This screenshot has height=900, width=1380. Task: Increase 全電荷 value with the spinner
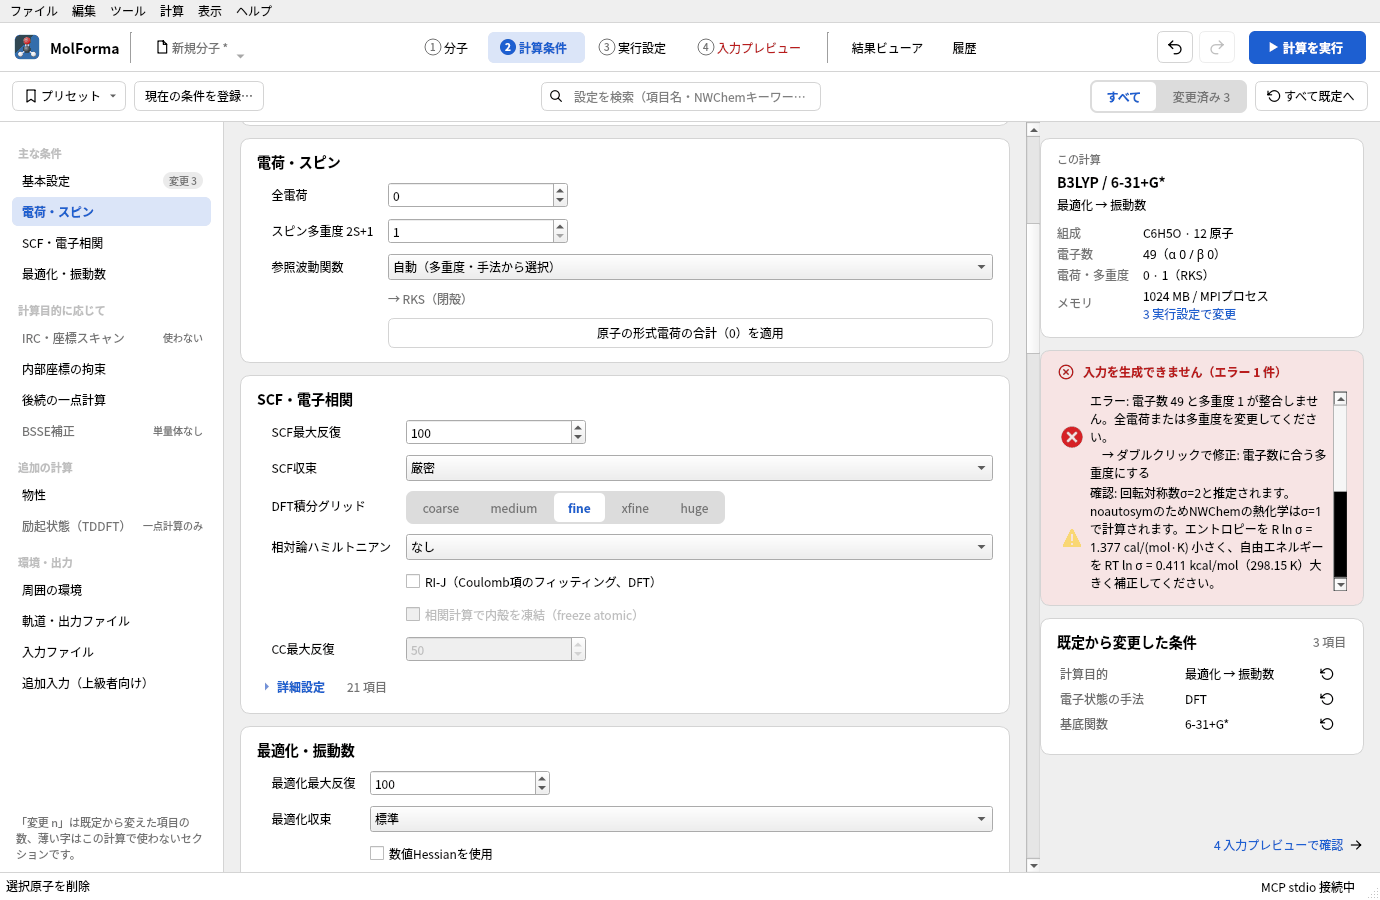[x=560, y=190]
